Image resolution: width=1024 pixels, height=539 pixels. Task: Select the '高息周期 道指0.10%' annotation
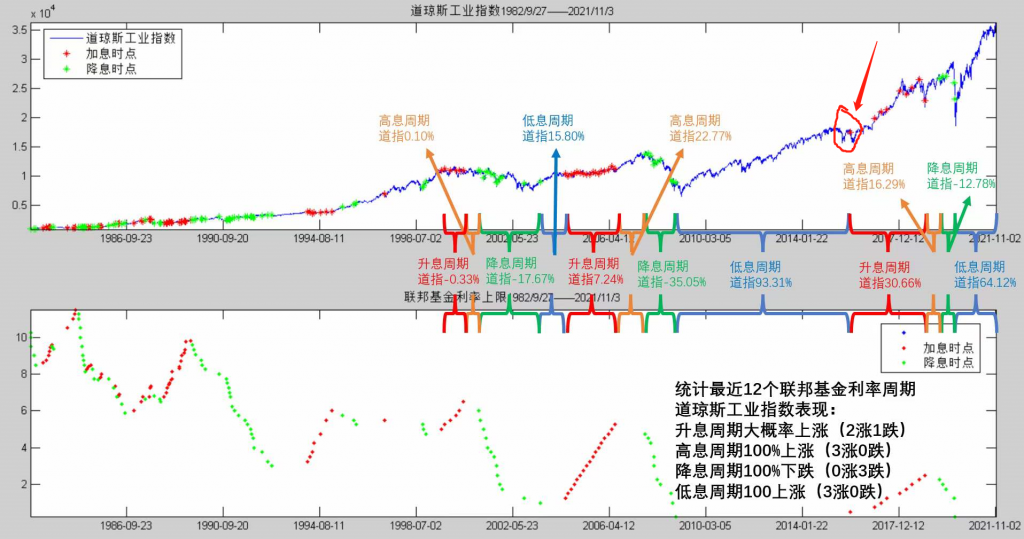pos(406,128)
